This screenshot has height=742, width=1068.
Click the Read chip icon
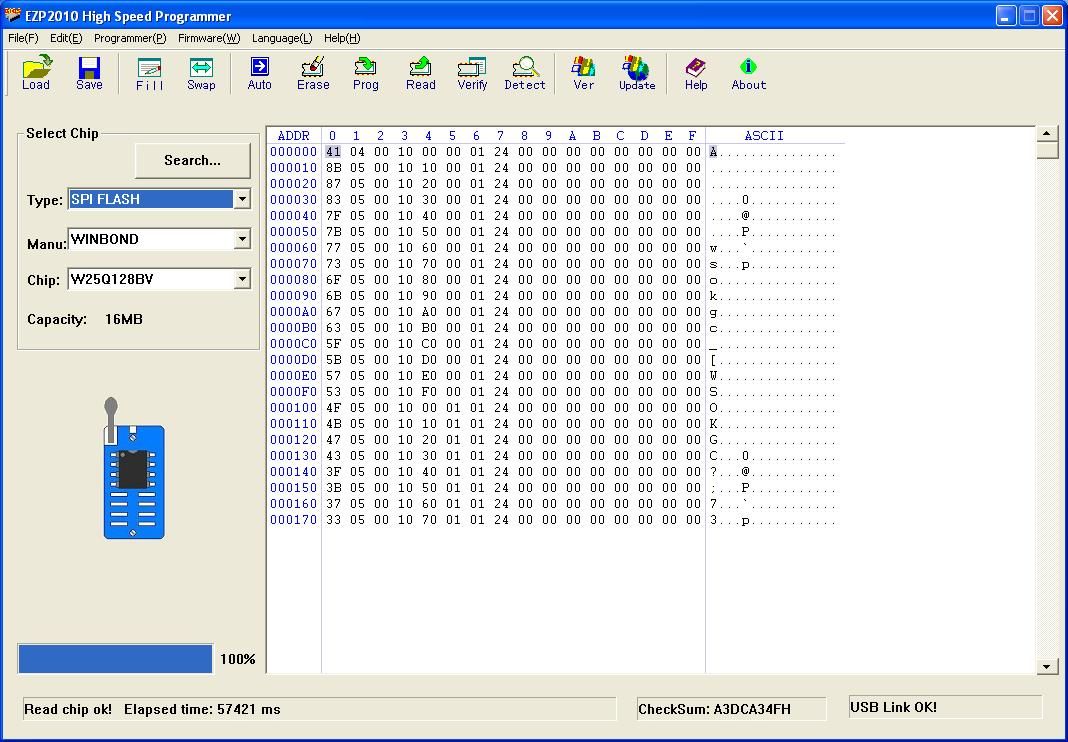[x=420, y=73]
